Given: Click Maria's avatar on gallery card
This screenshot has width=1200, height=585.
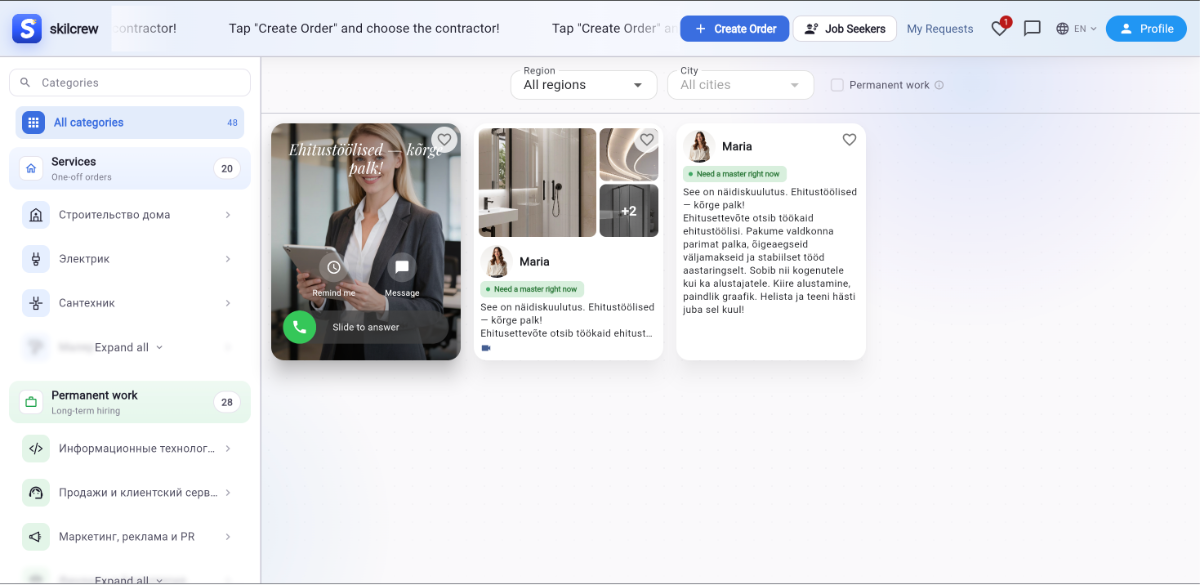Looking at the screenshot, I should (x=496, y=262).
